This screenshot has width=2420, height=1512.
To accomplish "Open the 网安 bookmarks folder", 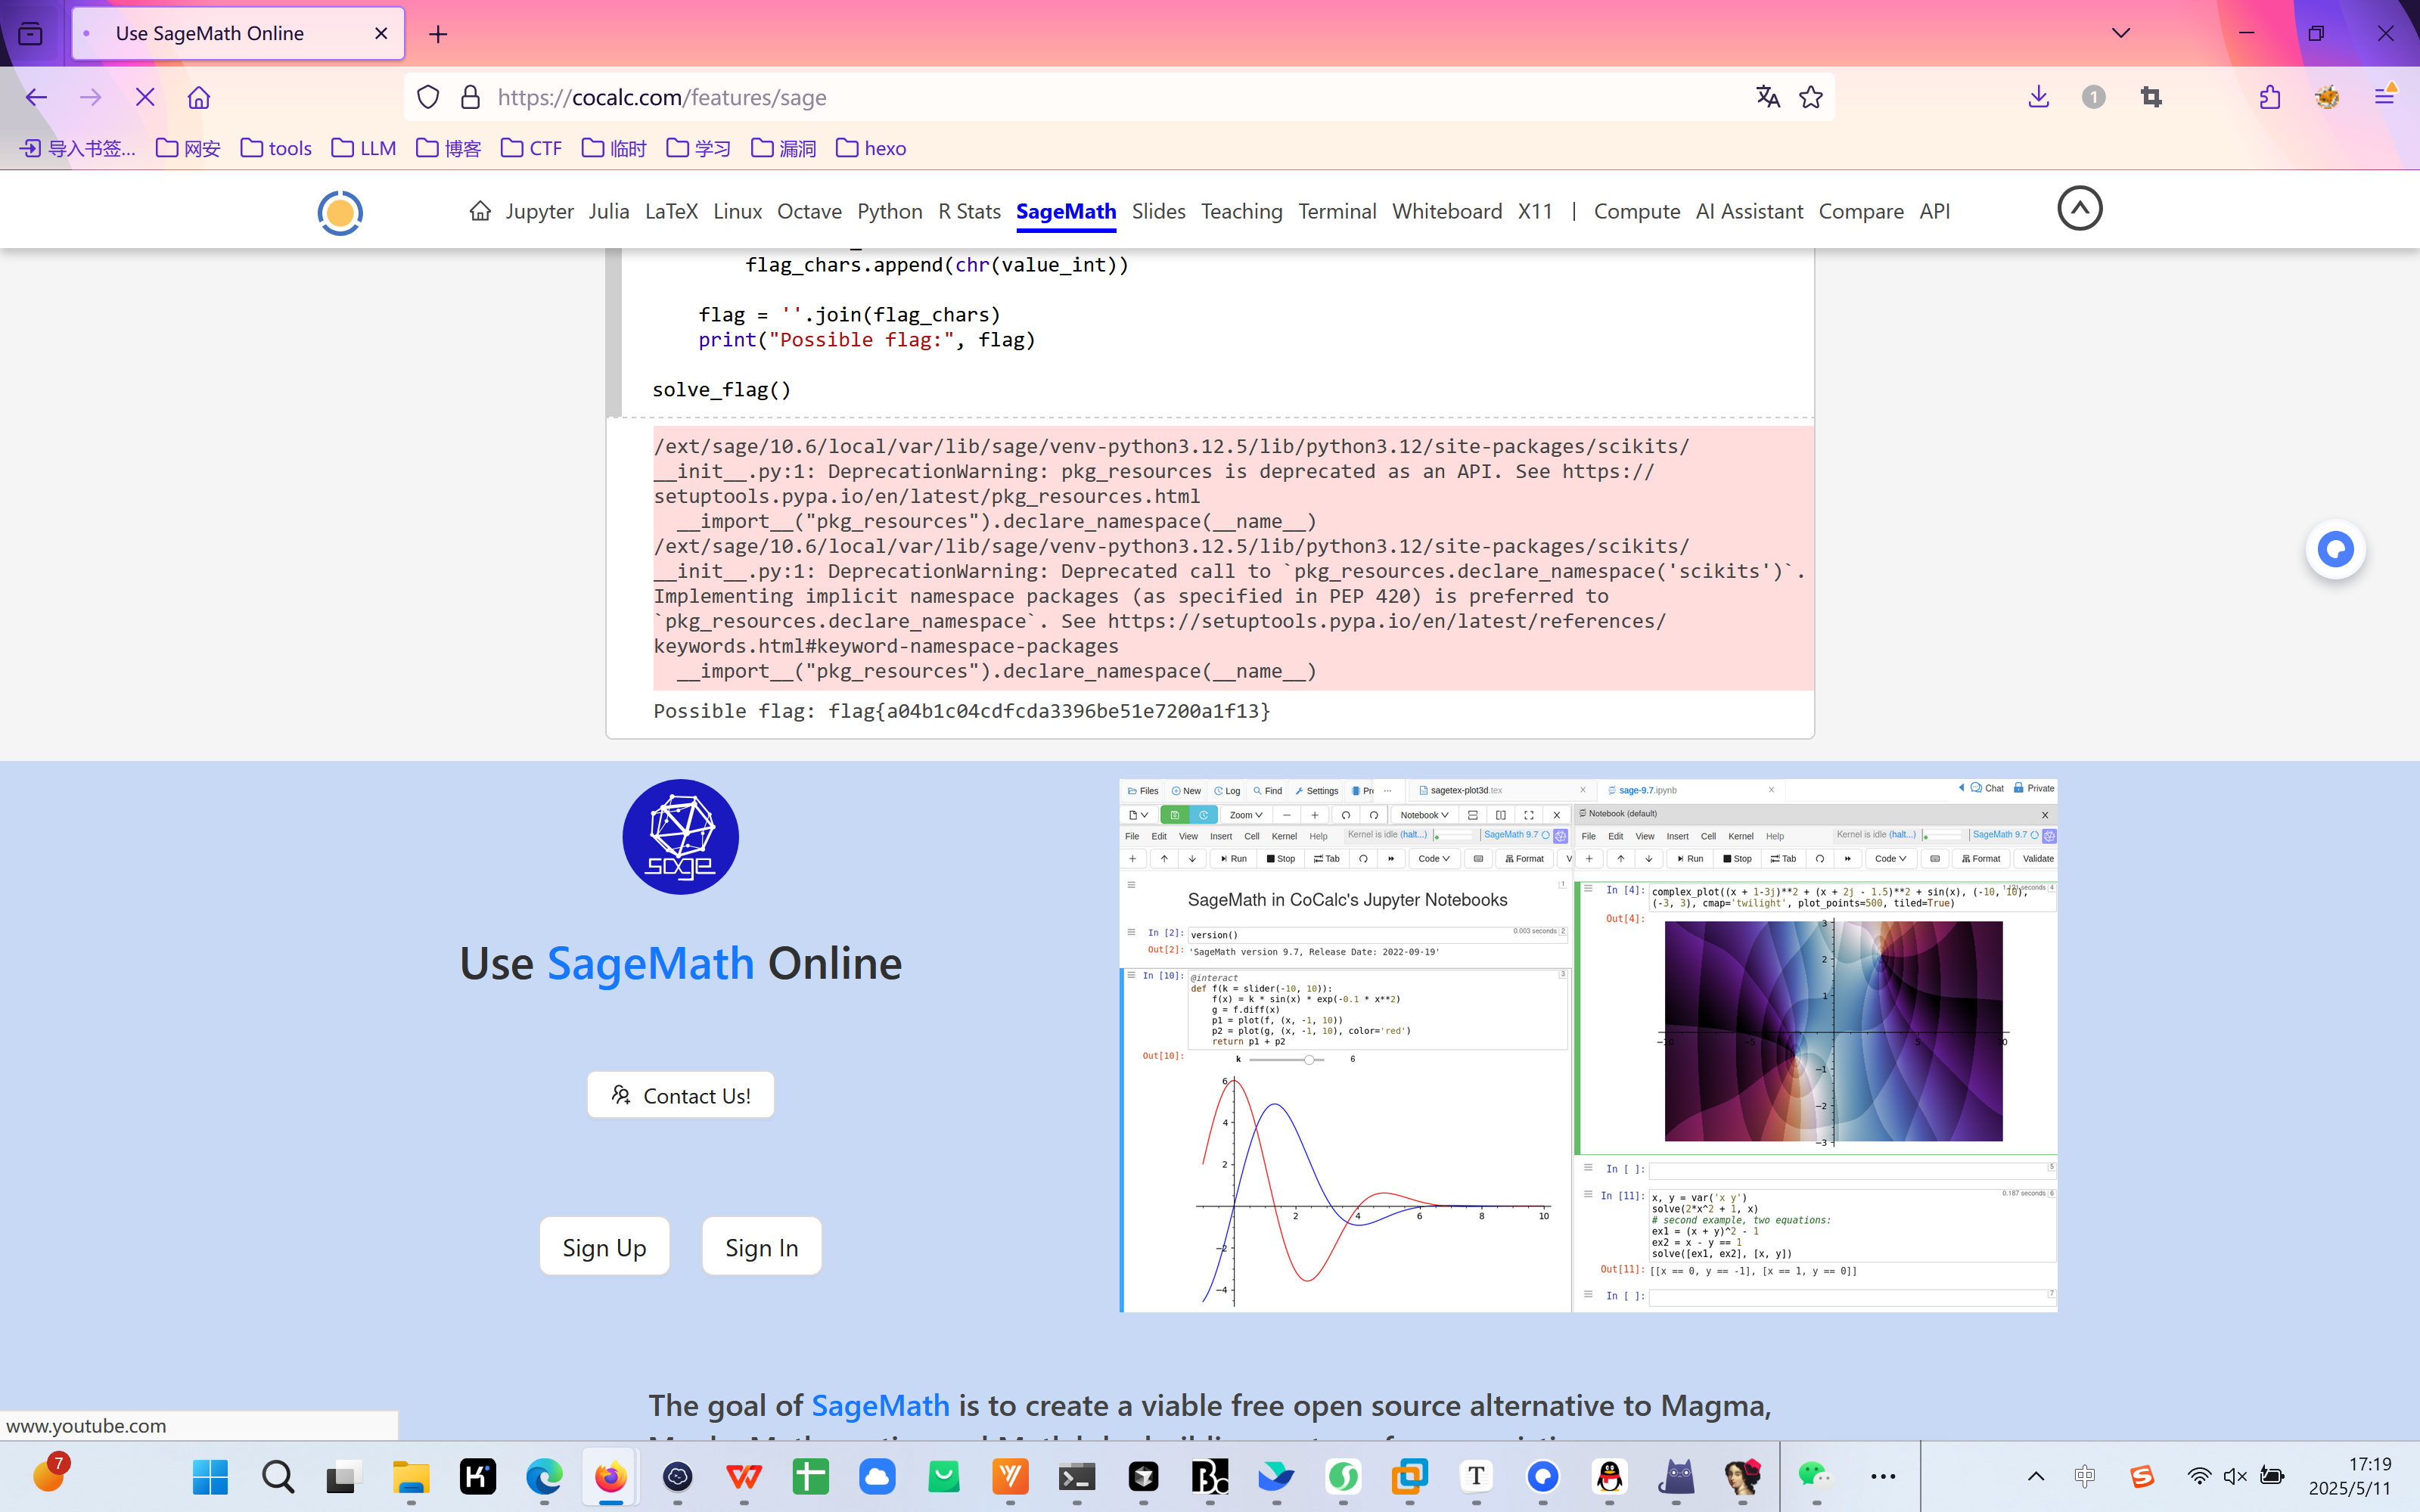I will 188,148.
